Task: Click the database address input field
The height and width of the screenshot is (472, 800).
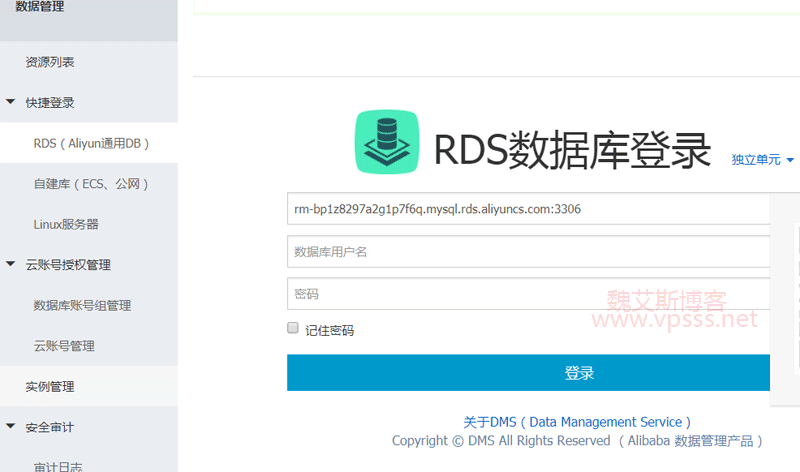Action: point(528,209)
